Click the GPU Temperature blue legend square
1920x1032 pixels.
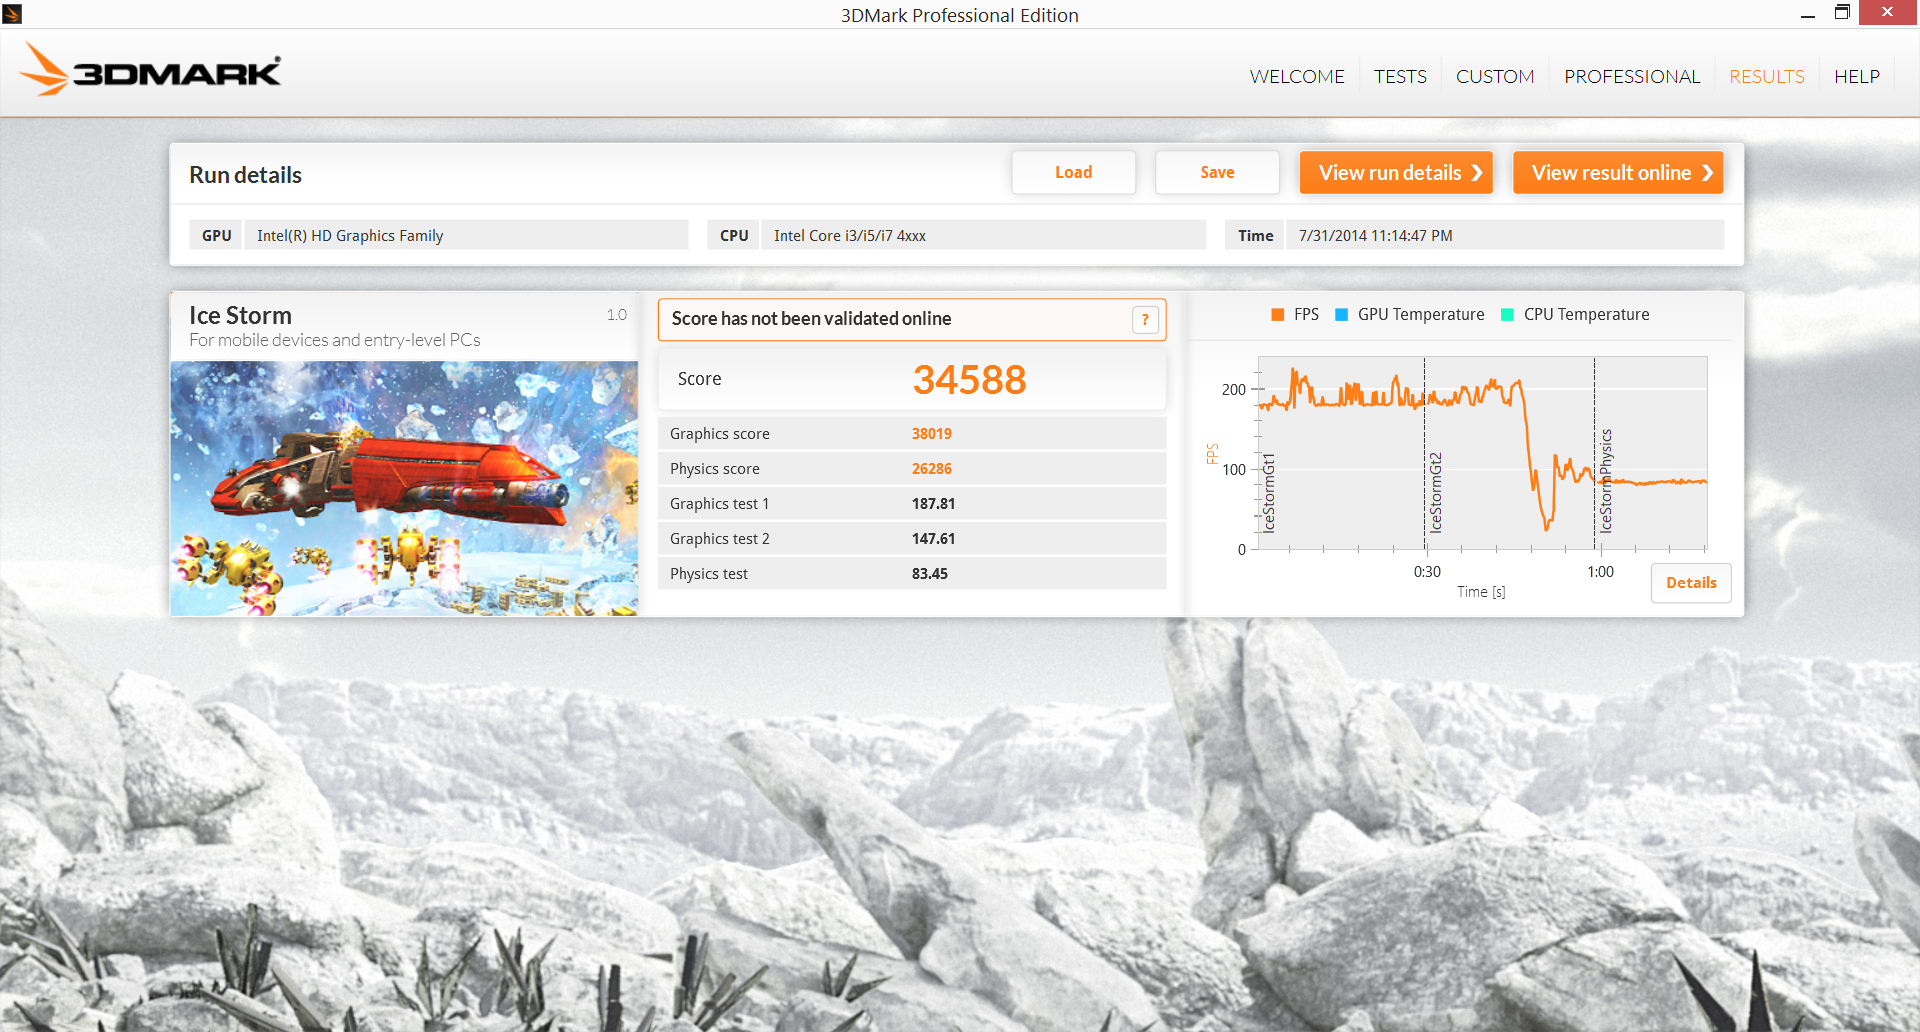click(x=1342, y=315)
